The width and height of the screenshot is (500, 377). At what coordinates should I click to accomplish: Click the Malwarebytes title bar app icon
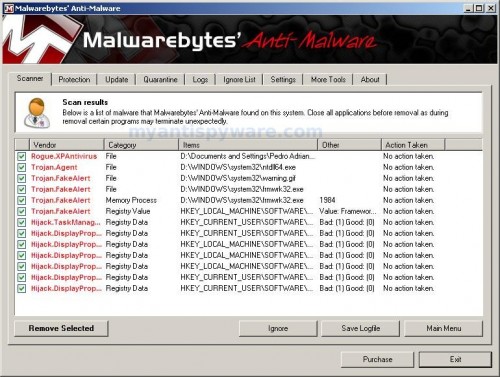tap(9, 8)
